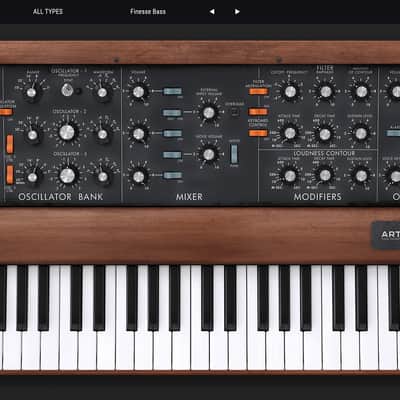Toggle vertical orange switch beside Oscillator 2 range
Viewport: 400px width, 400px height.
tap(10, 144)
